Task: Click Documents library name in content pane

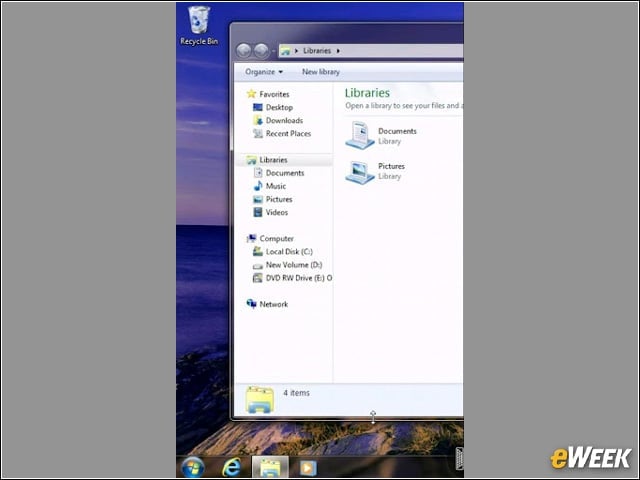Action: point(397,131)
